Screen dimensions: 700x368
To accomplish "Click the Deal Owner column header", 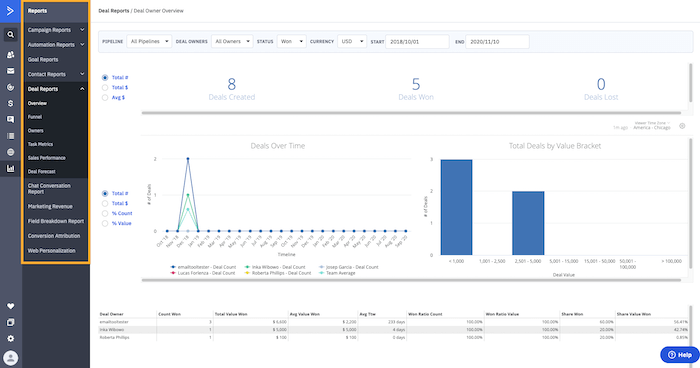I will coord(112,314).
